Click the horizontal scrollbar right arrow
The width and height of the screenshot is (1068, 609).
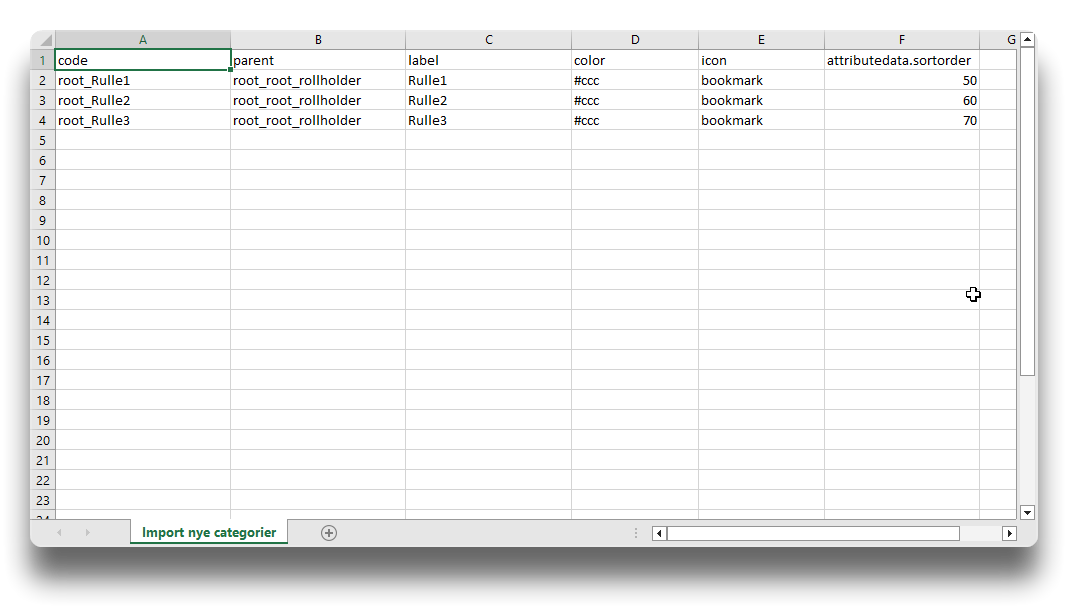tap(1009, 534)
